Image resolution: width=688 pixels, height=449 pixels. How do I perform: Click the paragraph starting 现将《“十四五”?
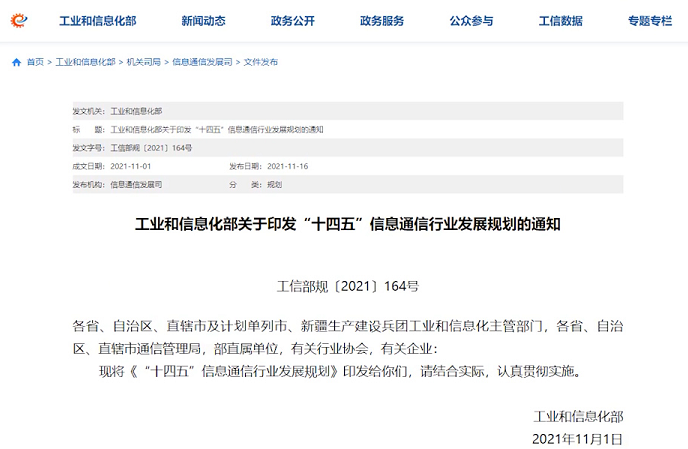pyautogui.click(x=341, y=371)
